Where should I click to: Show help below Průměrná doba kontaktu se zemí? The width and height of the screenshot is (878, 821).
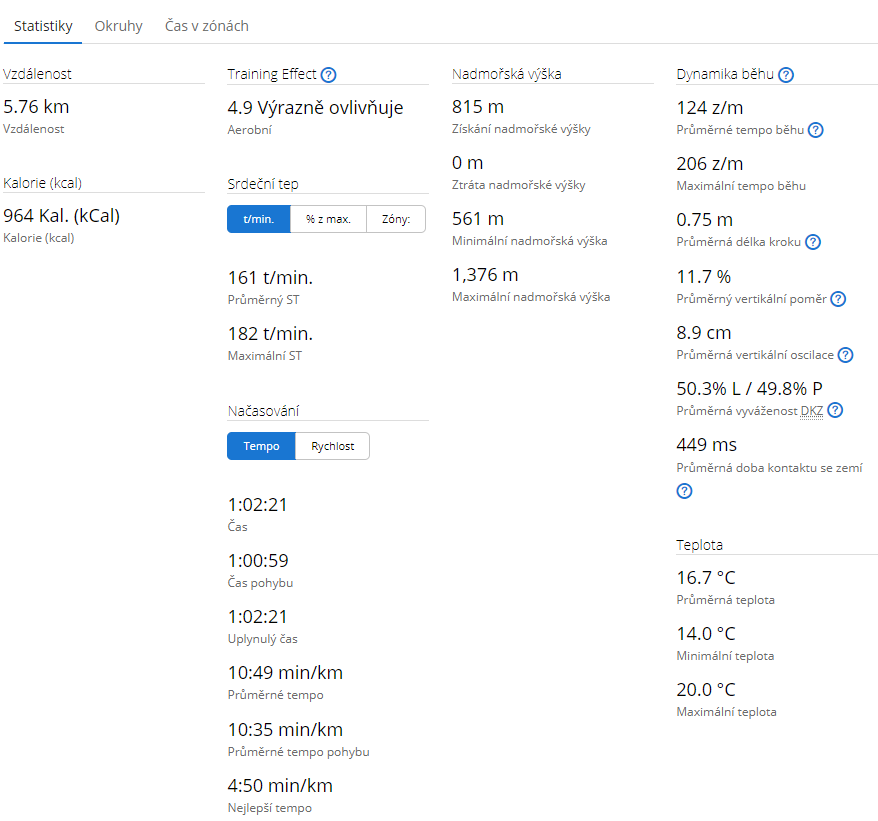[685, 490]
